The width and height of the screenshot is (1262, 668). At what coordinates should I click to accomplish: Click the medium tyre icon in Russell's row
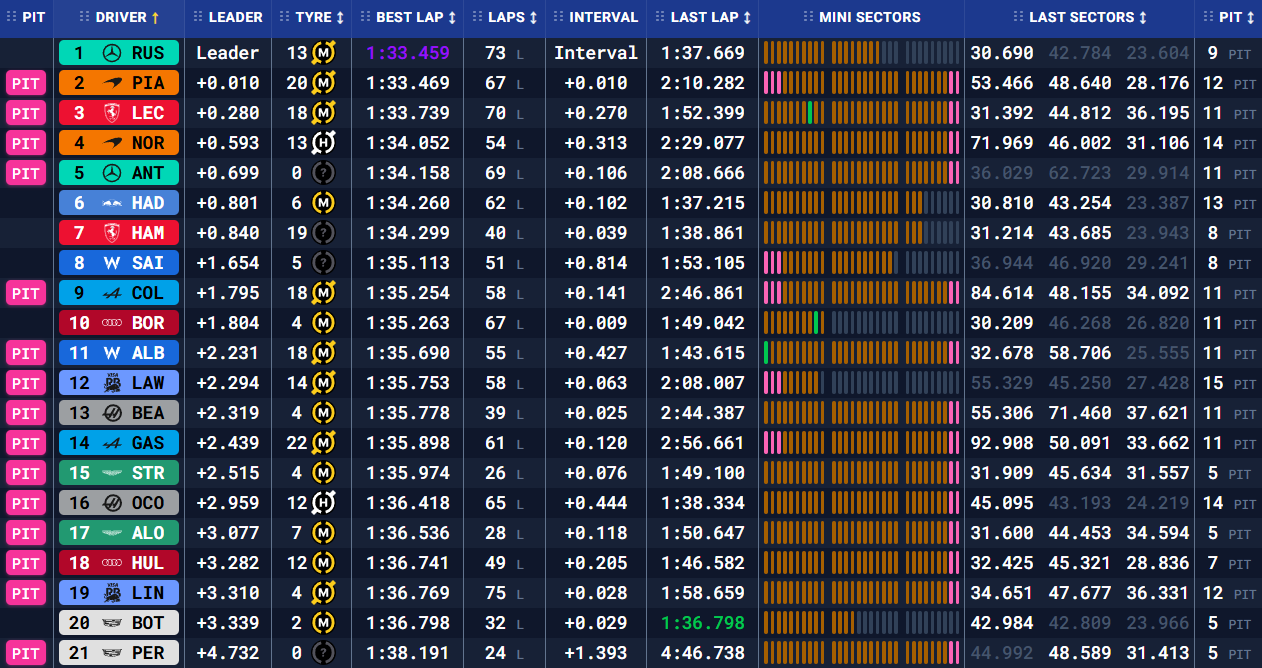coord(323,53)
